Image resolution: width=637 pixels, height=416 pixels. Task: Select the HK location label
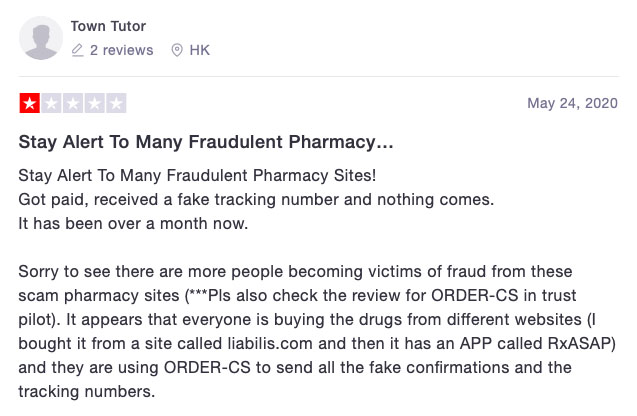pos(199,50)
